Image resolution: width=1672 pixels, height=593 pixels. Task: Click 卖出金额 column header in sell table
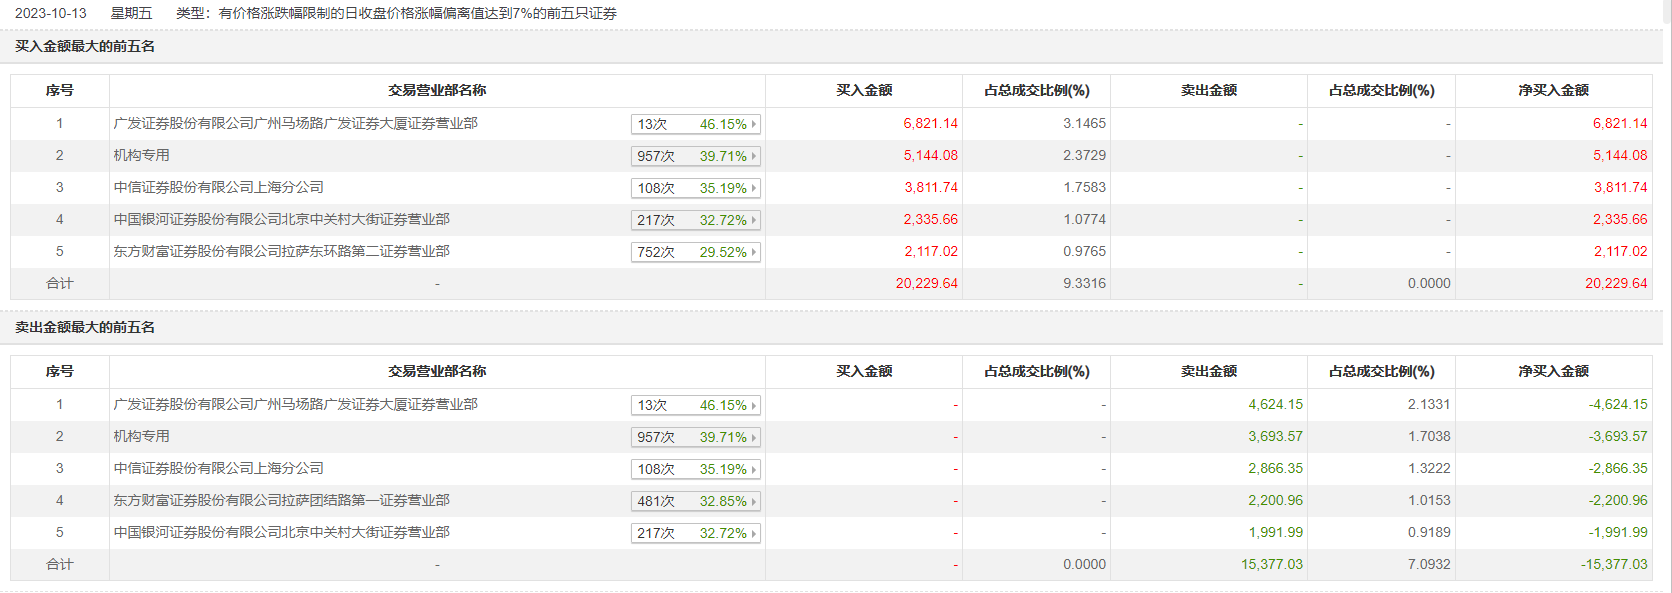click(x=1208, y=371)
